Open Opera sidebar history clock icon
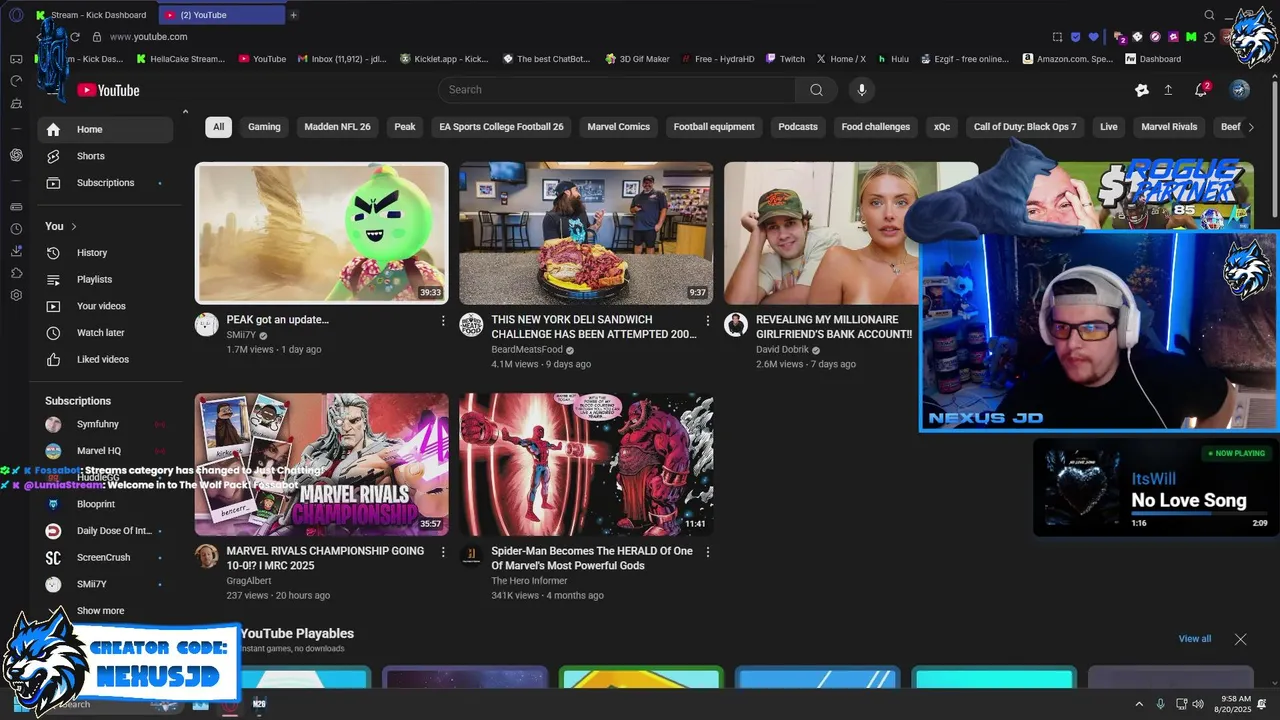This screenshot has height=720, width=1280. pos(16,229)
